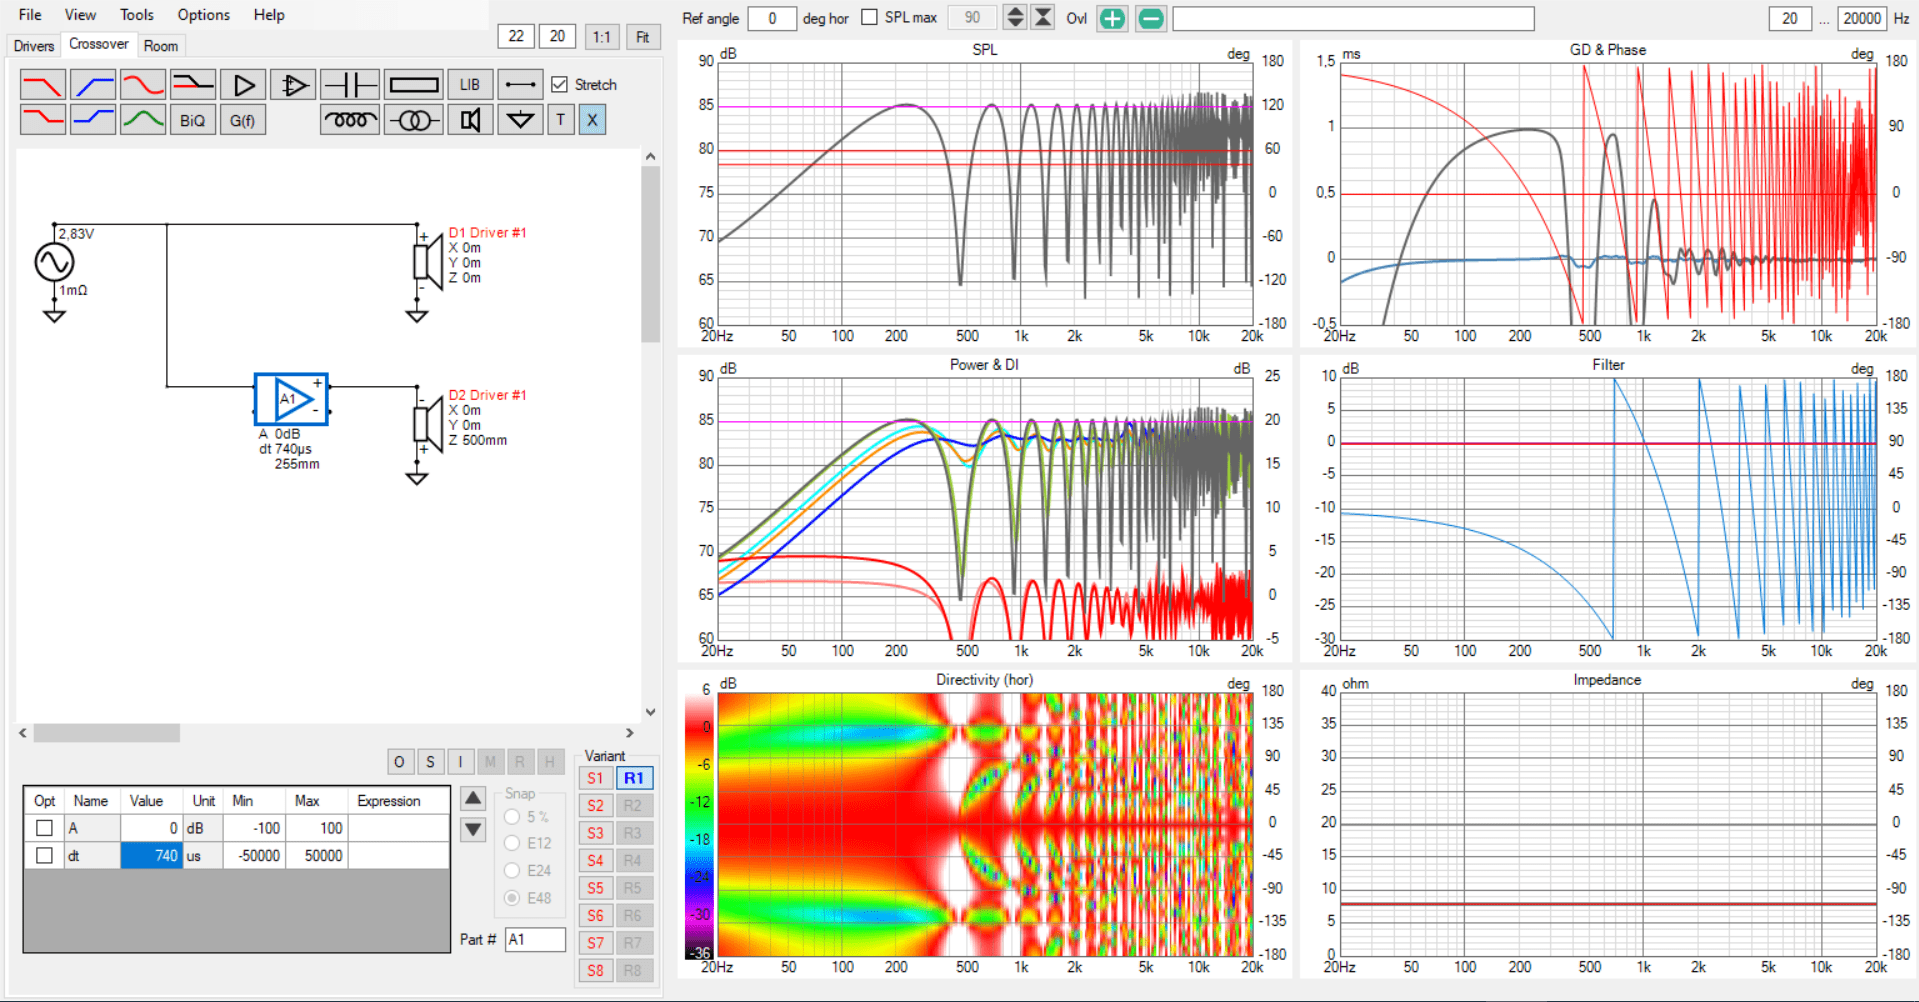Click the highlighted X toolbar button
1919x1002 pixels.
tap(592, 120)
